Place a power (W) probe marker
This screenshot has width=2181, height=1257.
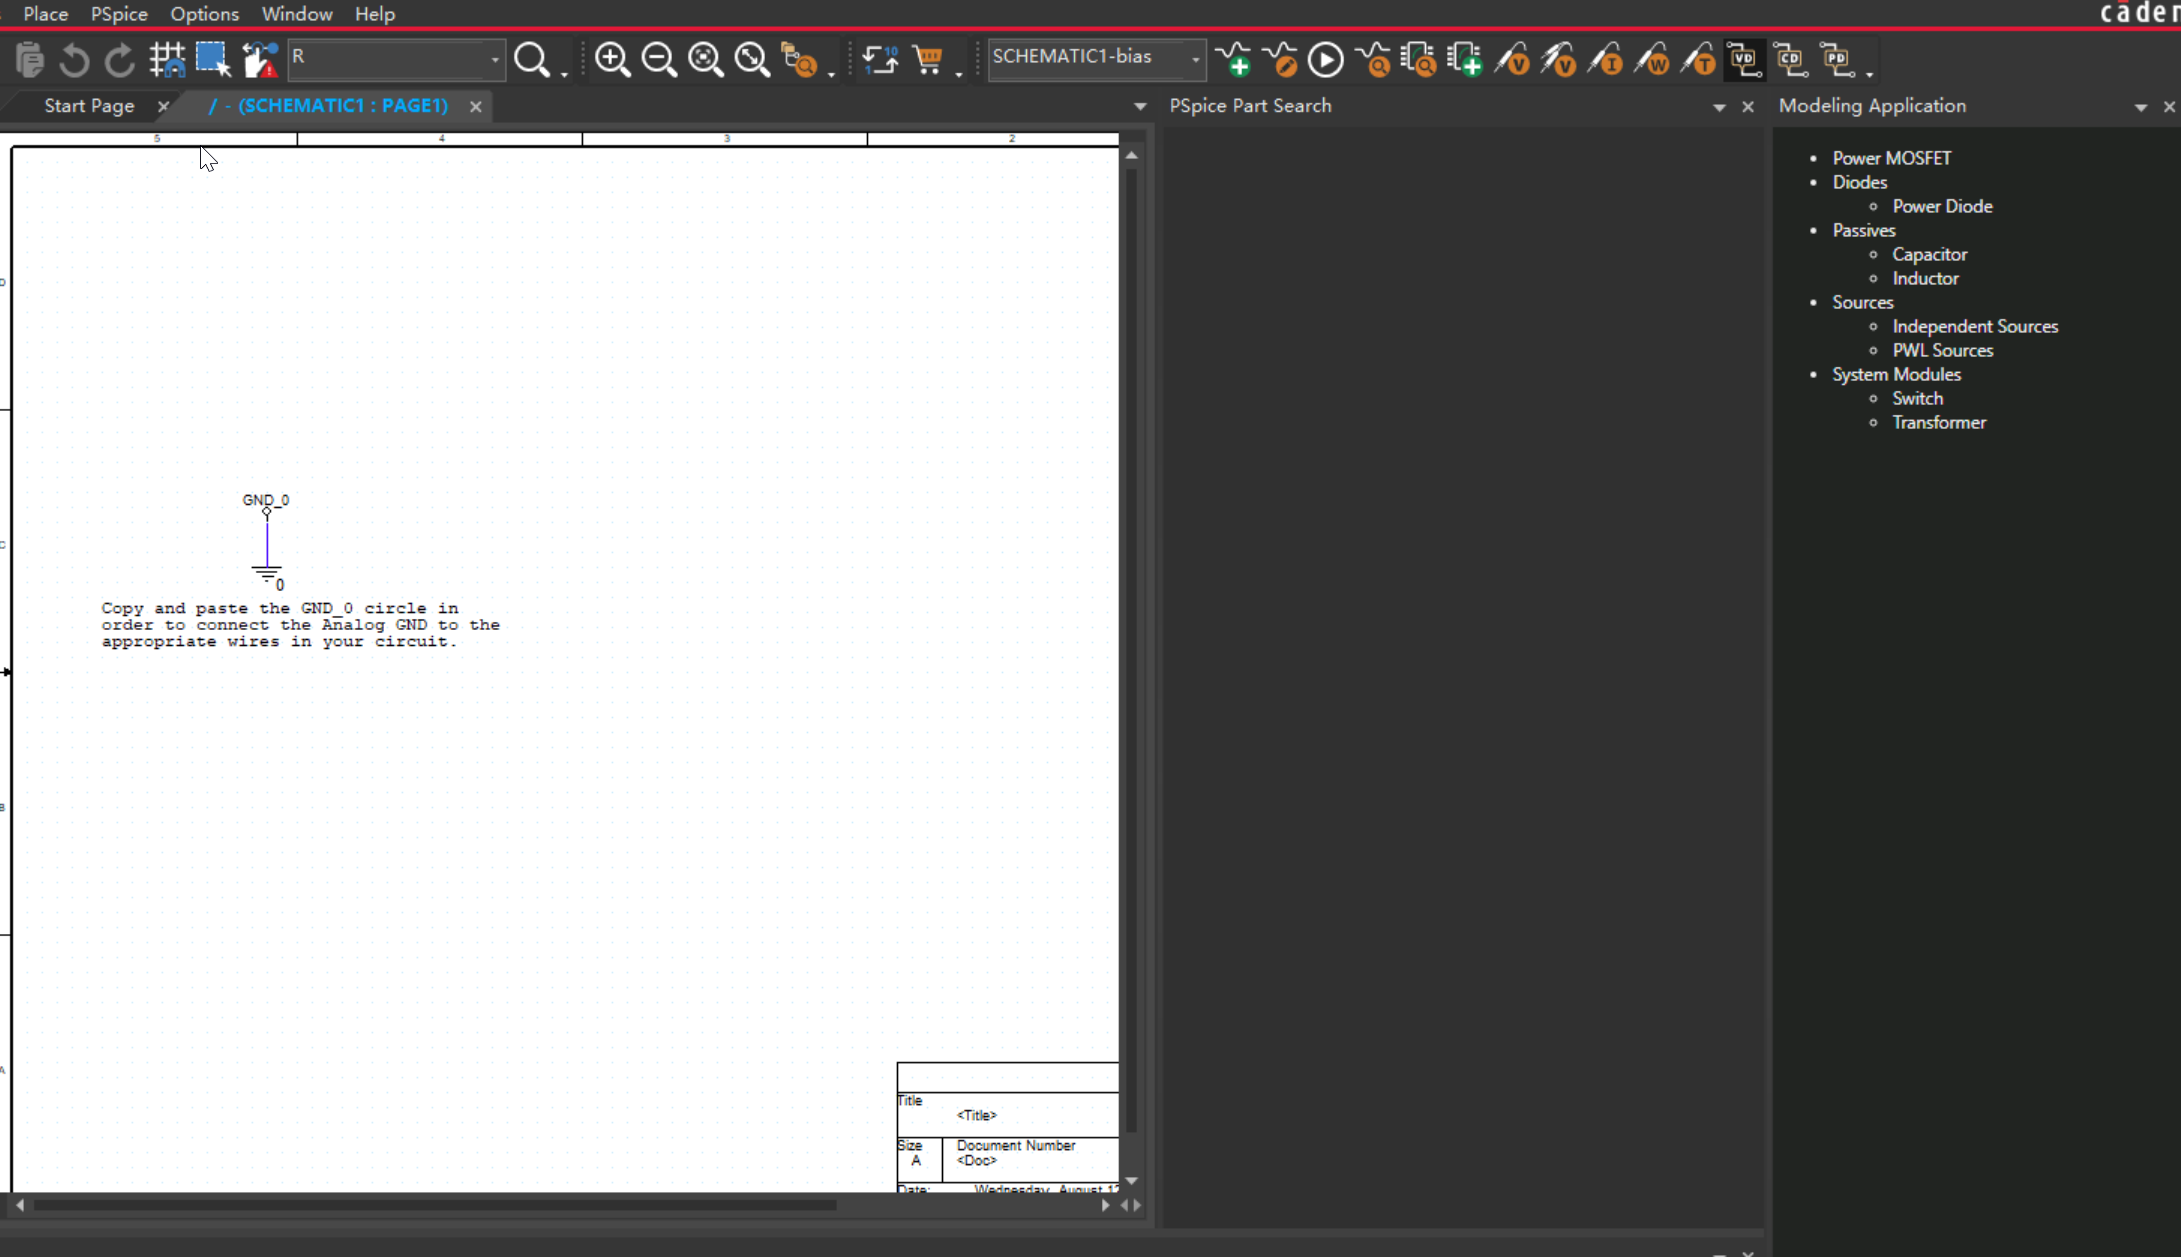click(1652, 60)
